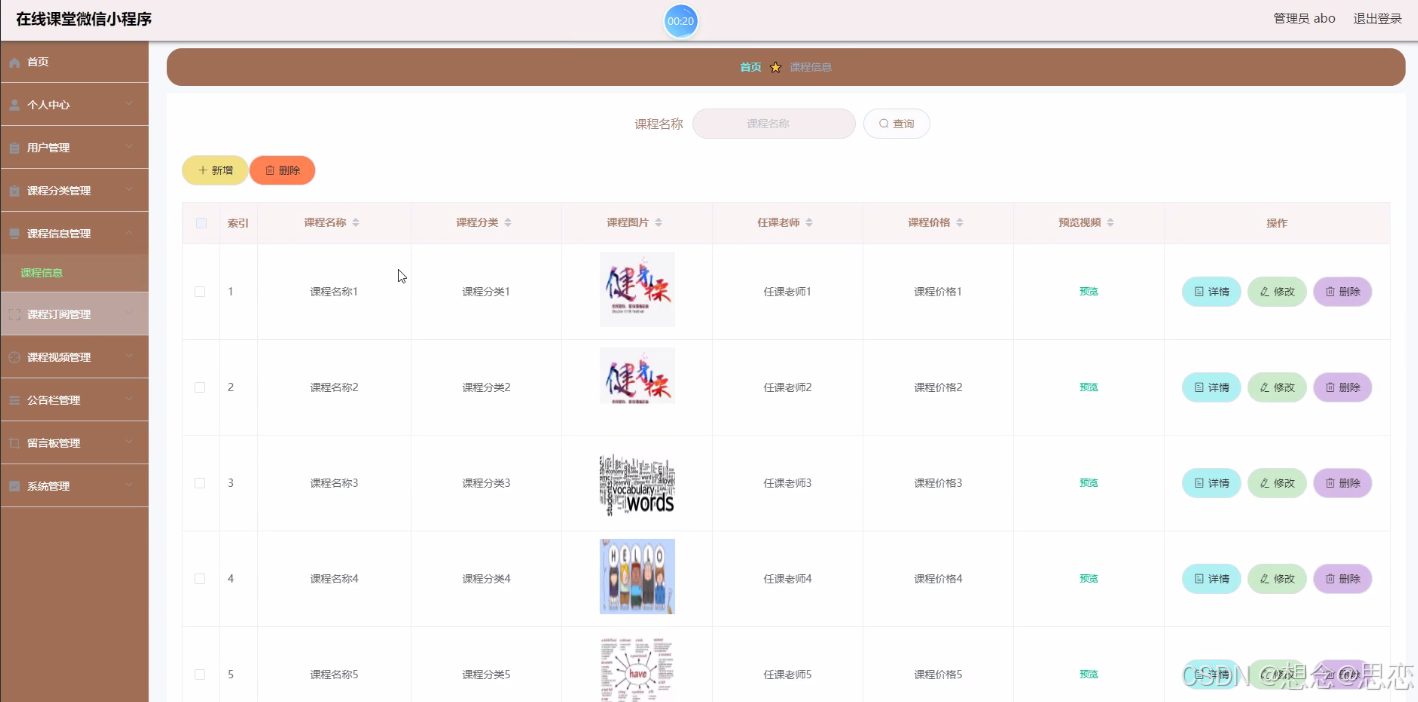Click the 课程价格3 cell
Viewport: 1418px width, 702px height.
[938, 483]
